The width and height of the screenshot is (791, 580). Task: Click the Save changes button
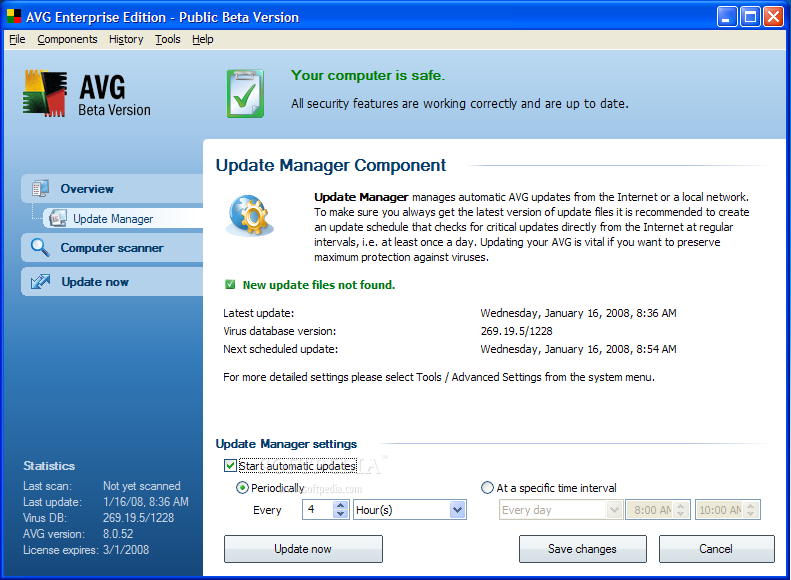click(583, 549)
